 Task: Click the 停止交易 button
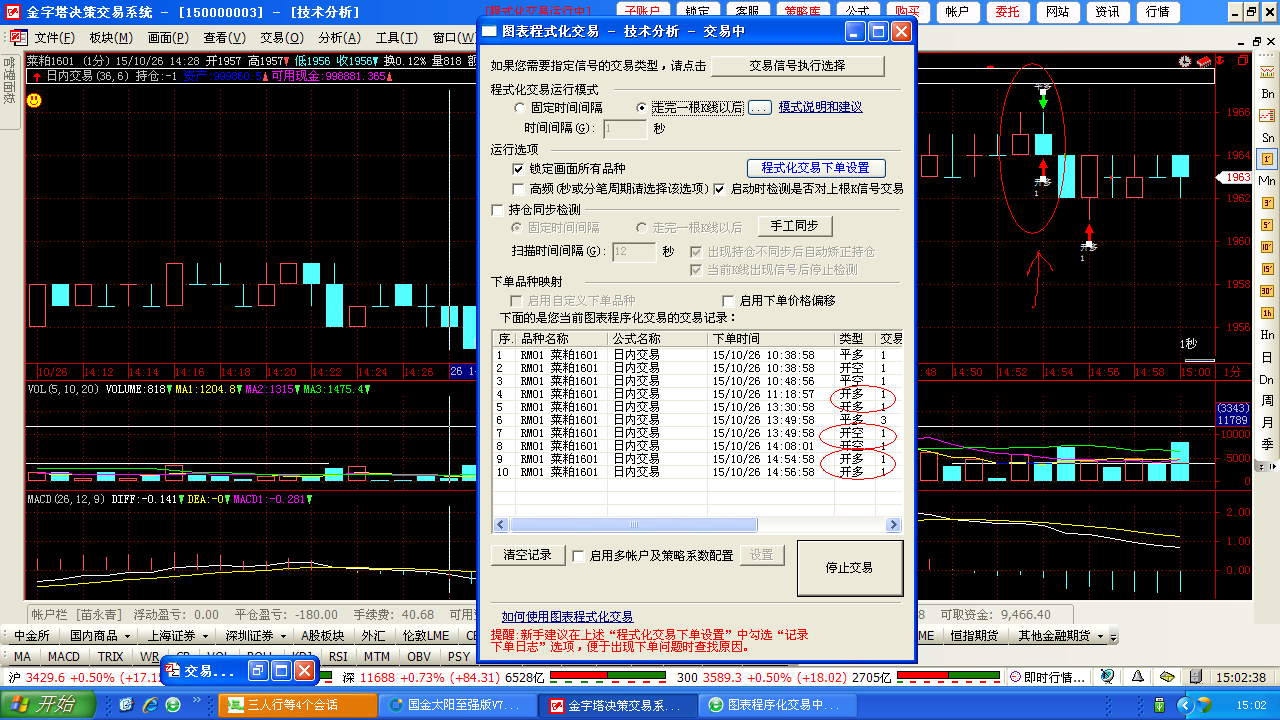(849, 568)
